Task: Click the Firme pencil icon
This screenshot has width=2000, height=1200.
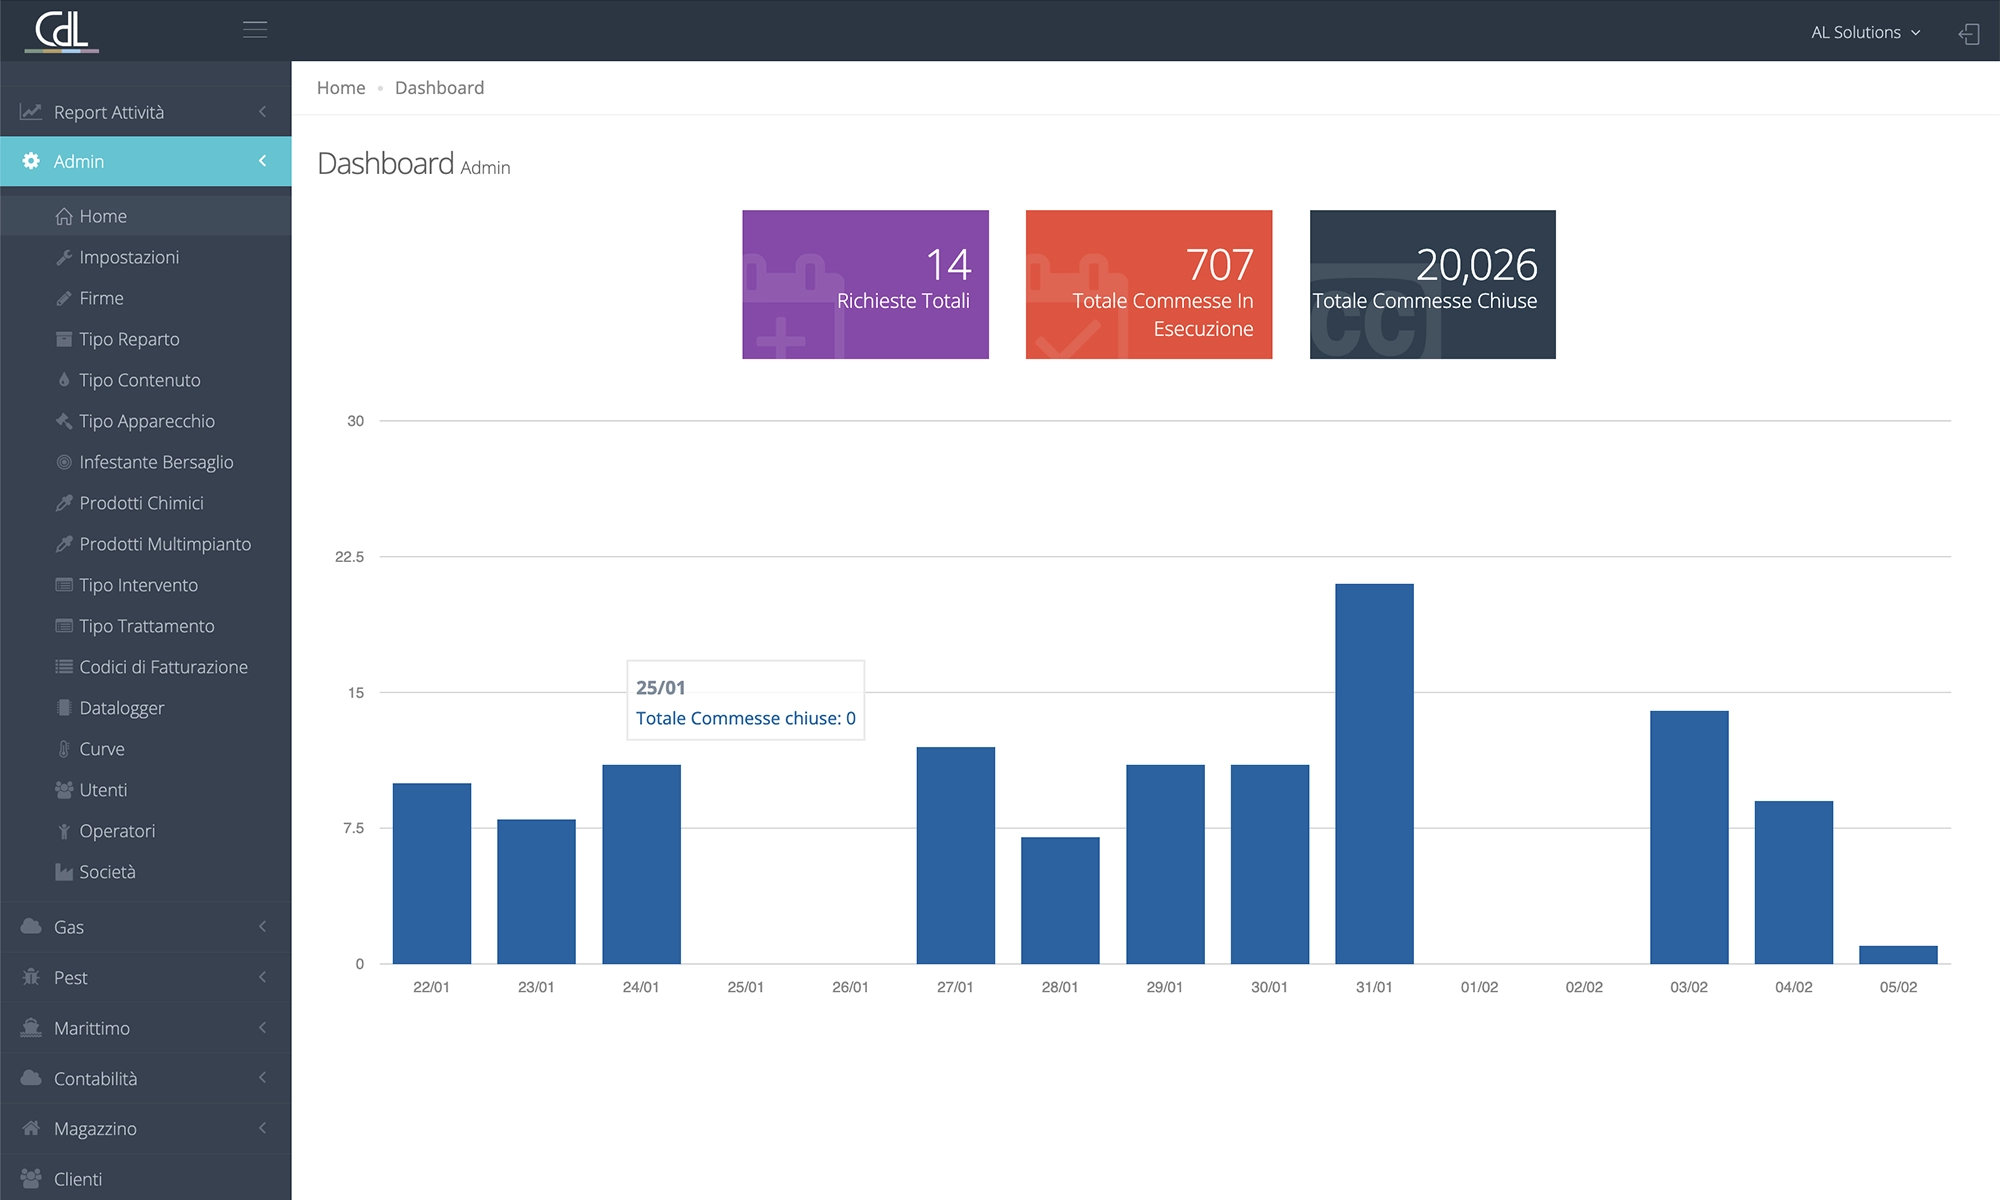Action: [x=64, y=298]
